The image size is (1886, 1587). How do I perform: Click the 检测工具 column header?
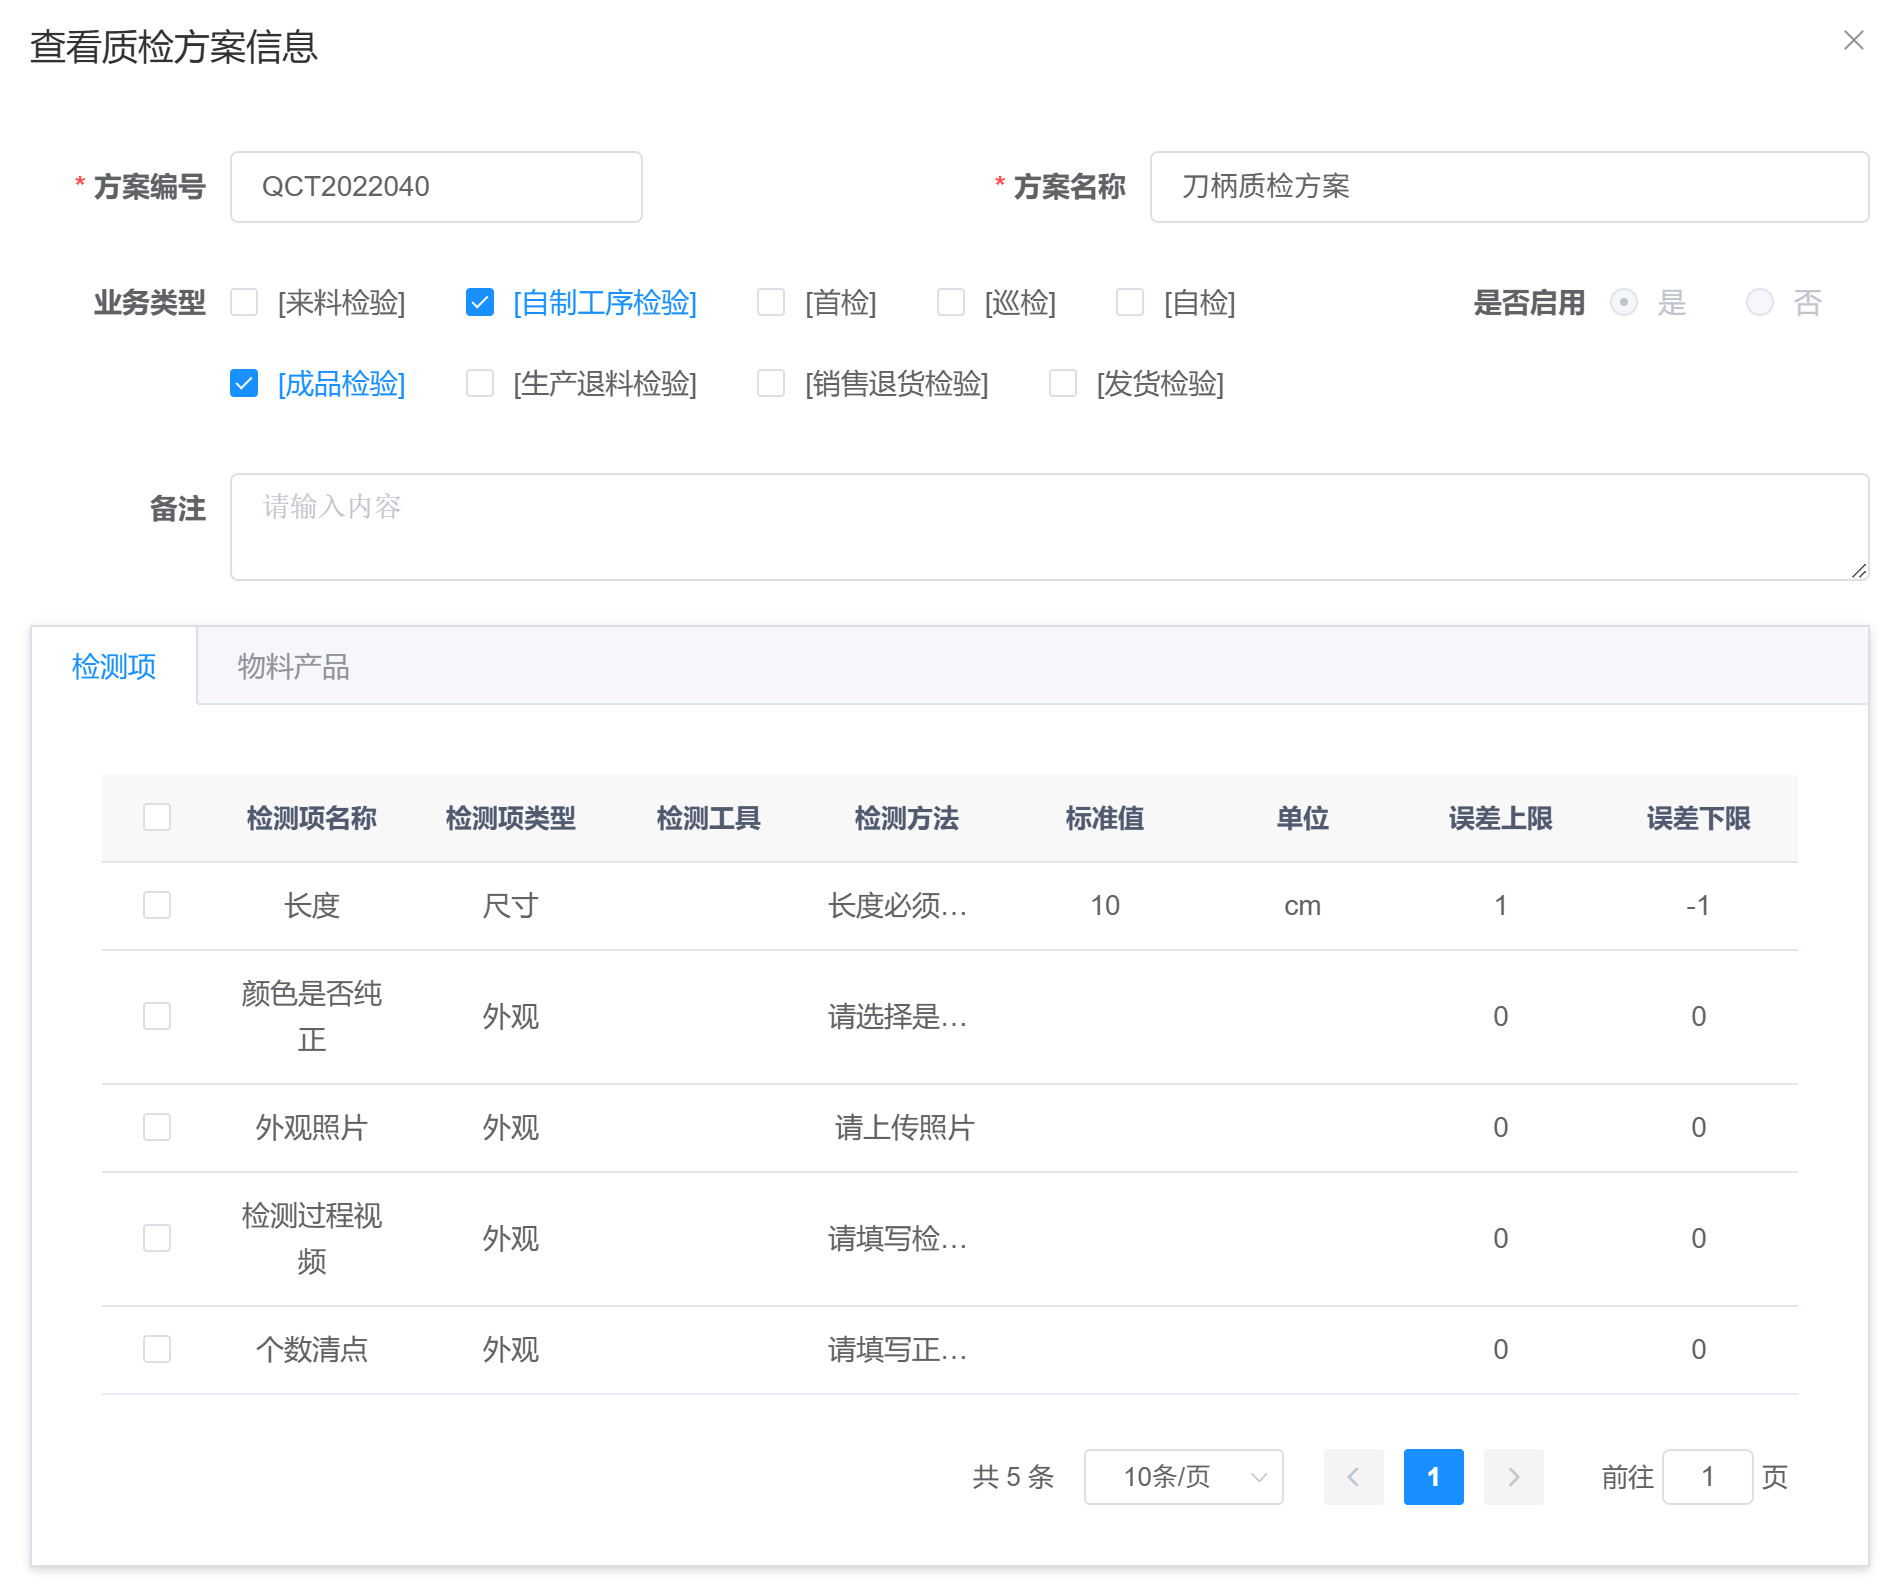[708, 818]
